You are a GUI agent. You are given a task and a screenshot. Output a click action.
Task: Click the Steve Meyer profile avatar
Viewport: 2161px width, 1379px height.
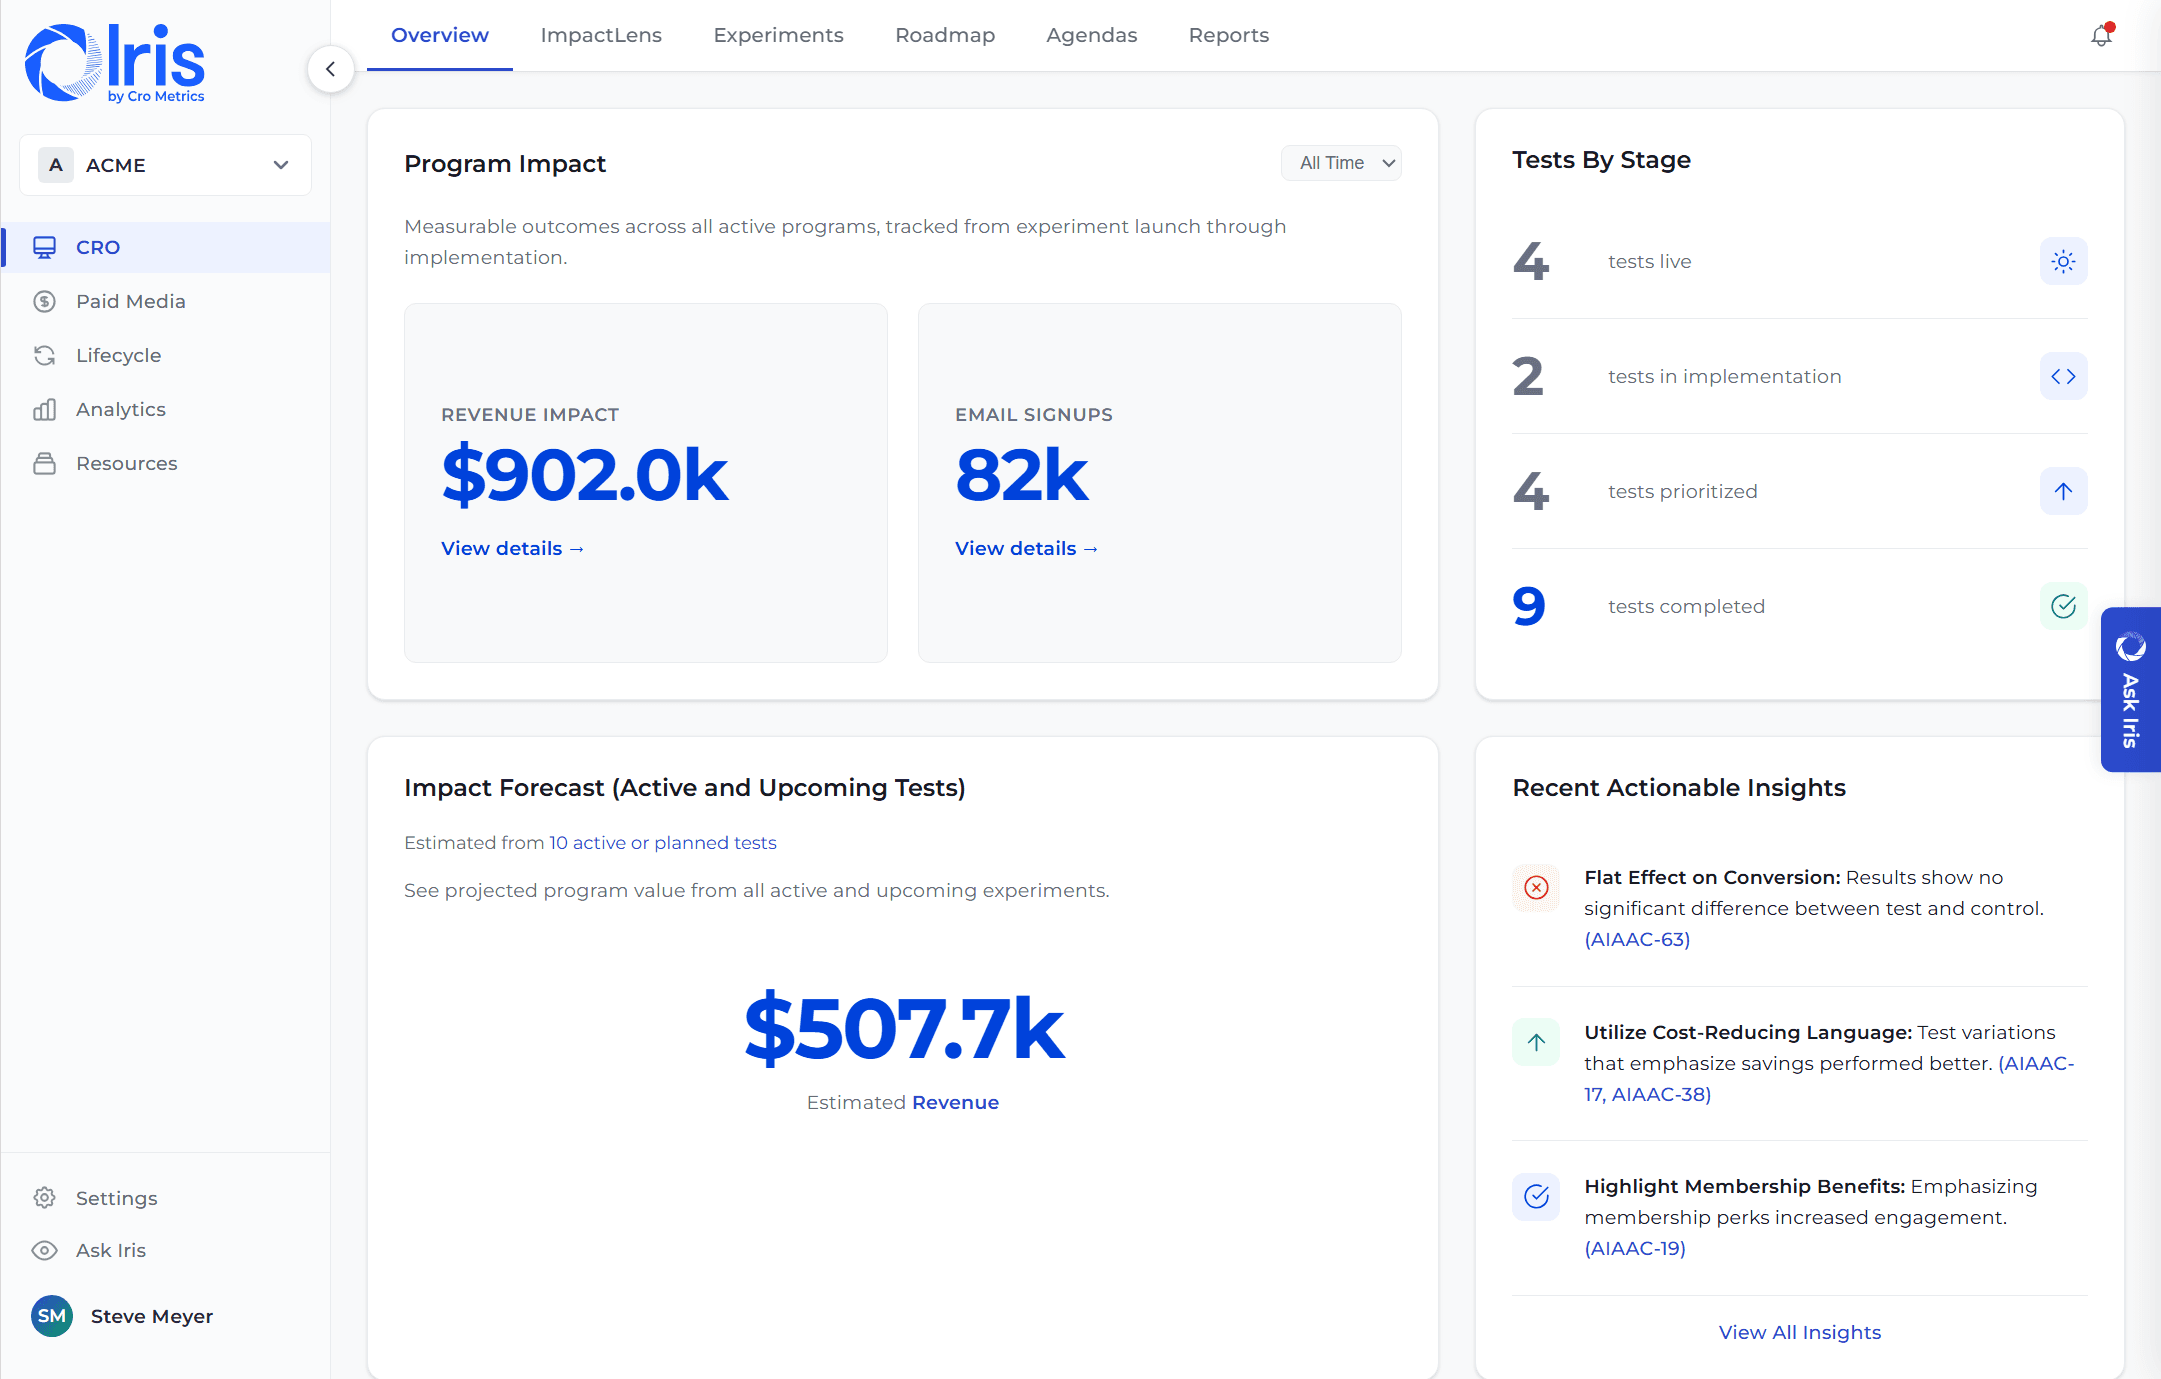pos(51,1316)
